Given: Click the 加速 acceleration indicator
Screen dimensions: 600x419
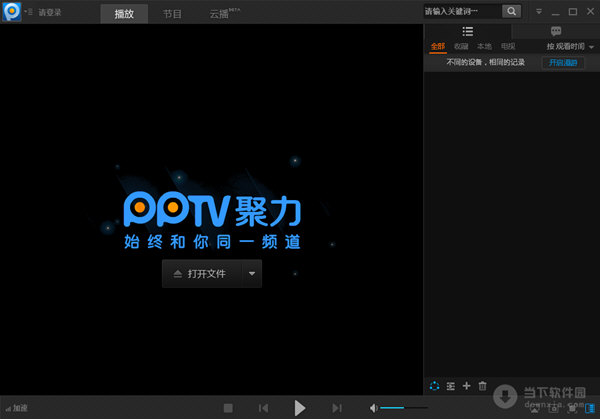Looking at the screenshot, I should (x=16, y=408).
